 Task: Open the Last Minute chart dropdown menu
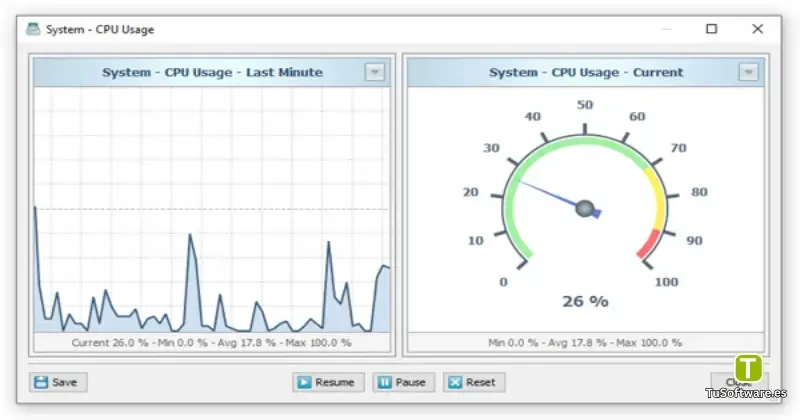374,72
